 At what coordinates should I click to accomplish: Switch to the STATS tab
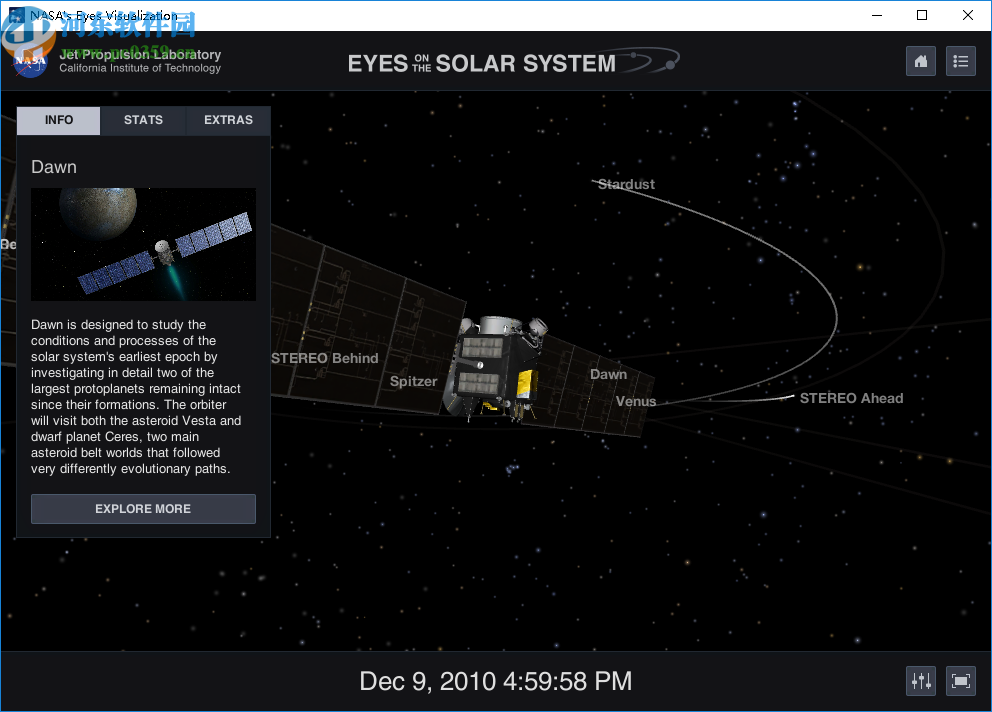click(142, 120)
